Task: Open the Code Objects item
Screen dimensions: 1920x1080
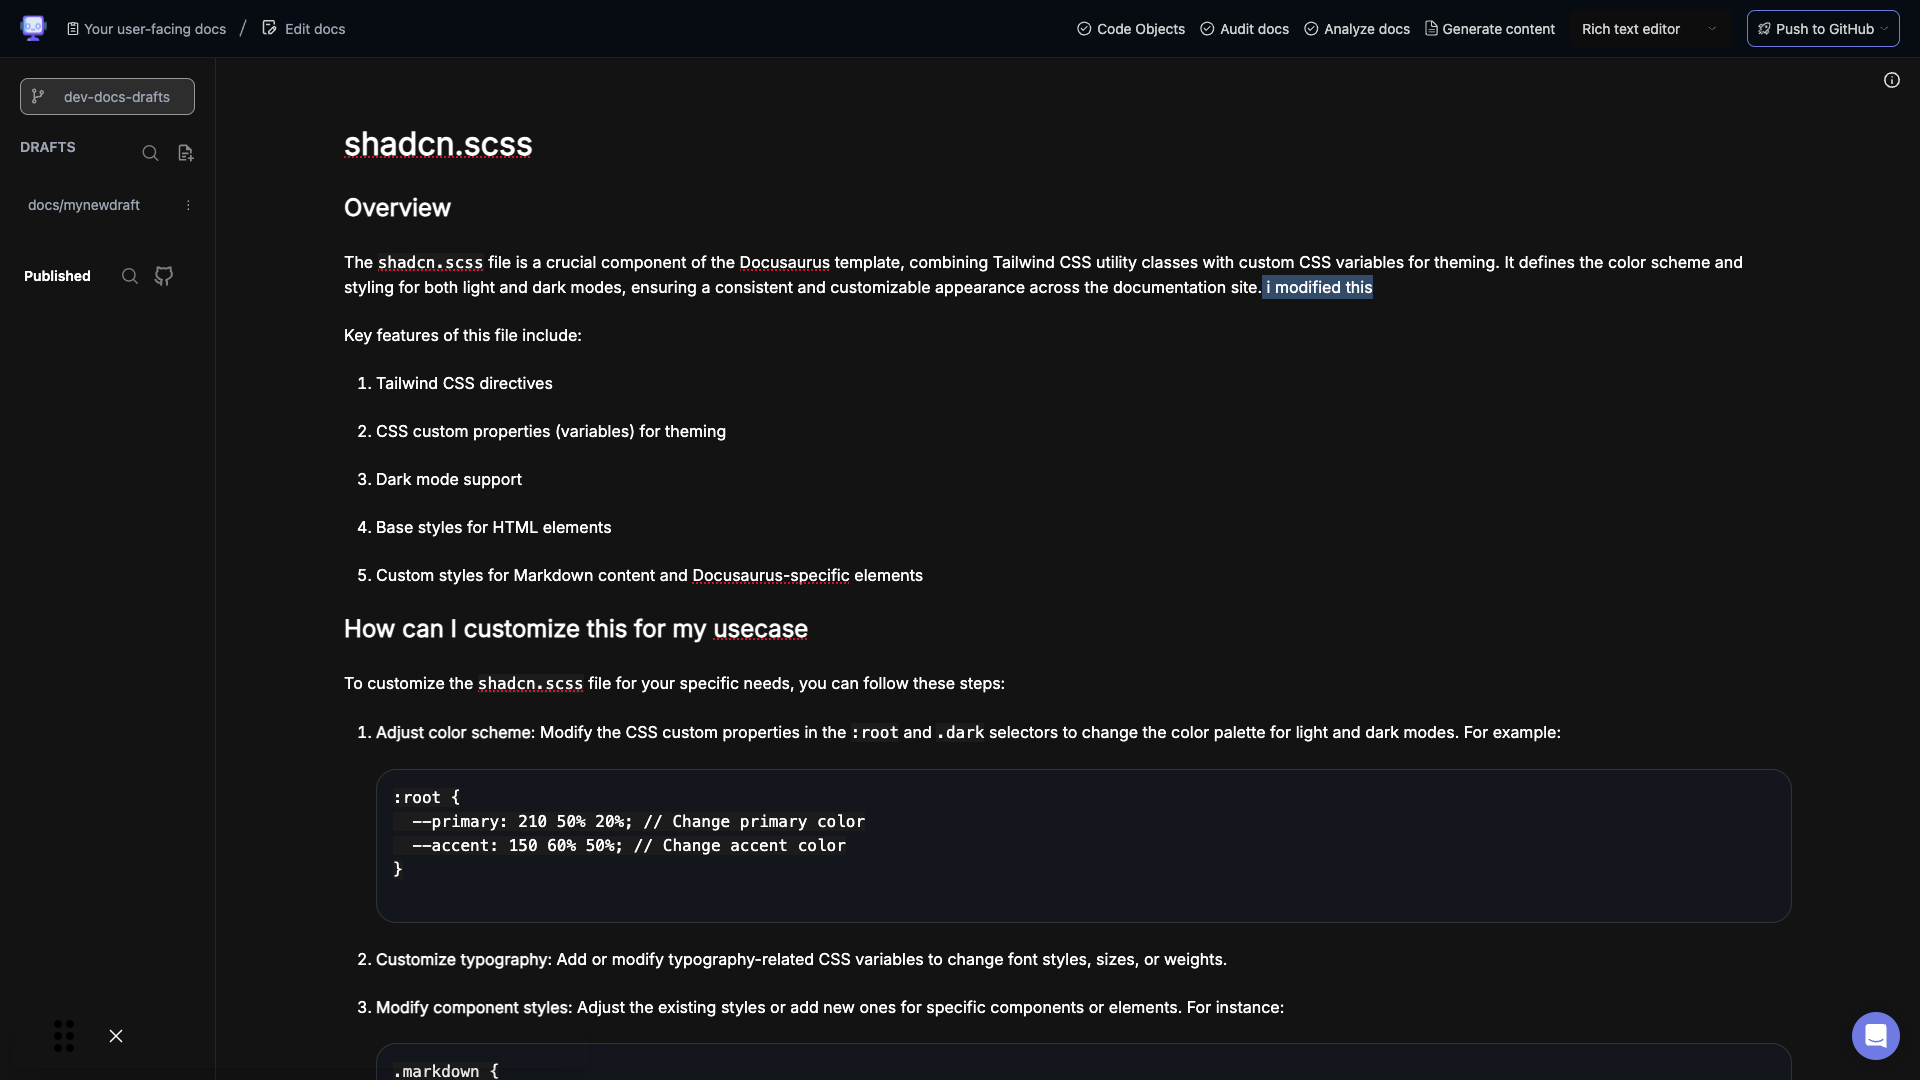Action: 1131,29
